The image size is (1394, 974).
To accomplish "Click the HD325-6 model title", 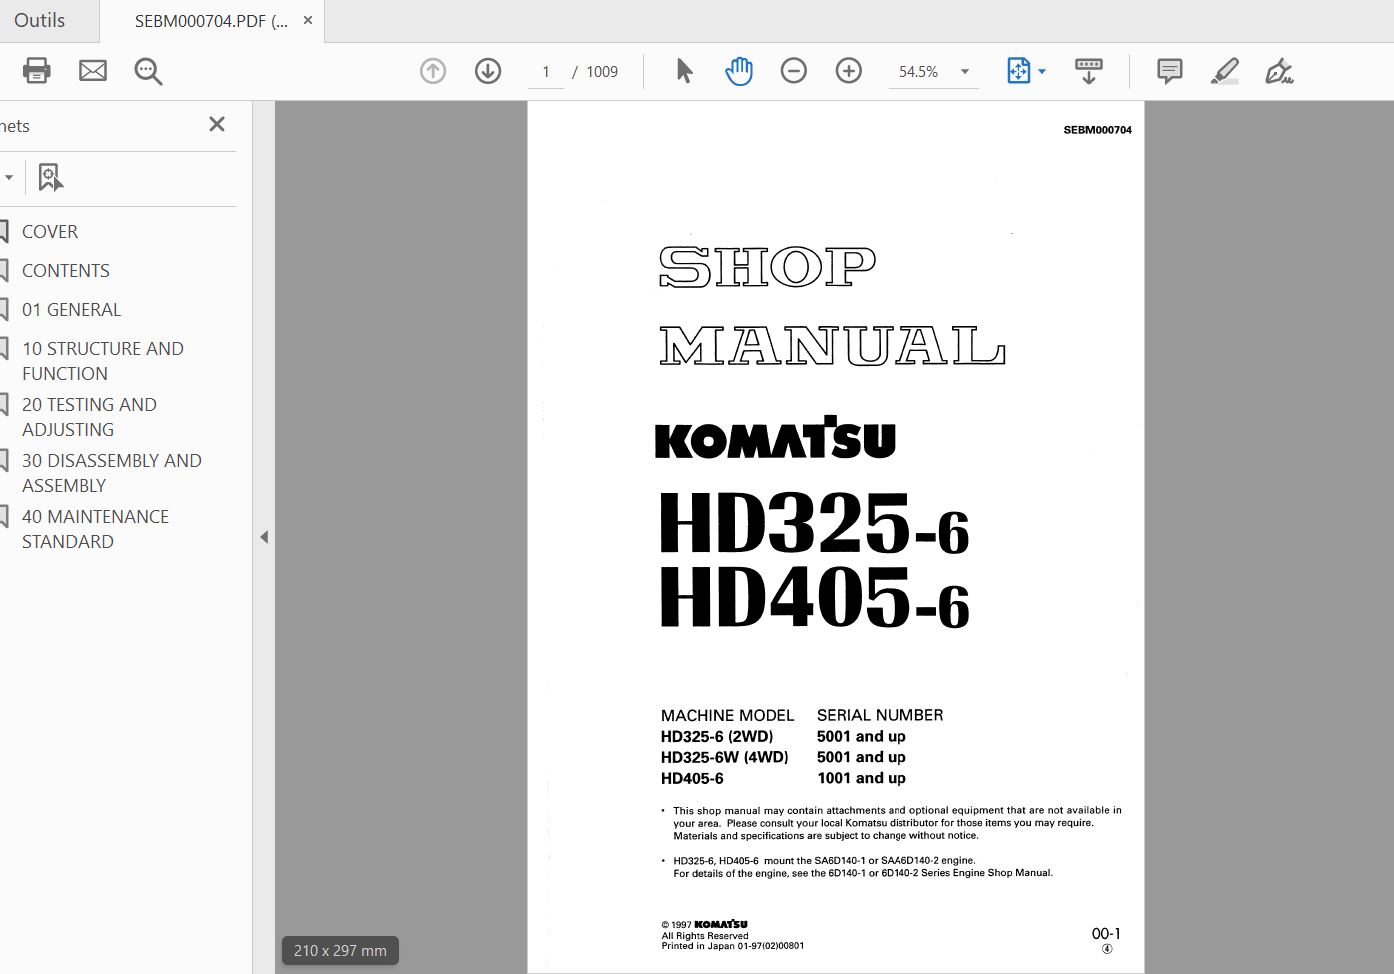I will tap(814, 523).
